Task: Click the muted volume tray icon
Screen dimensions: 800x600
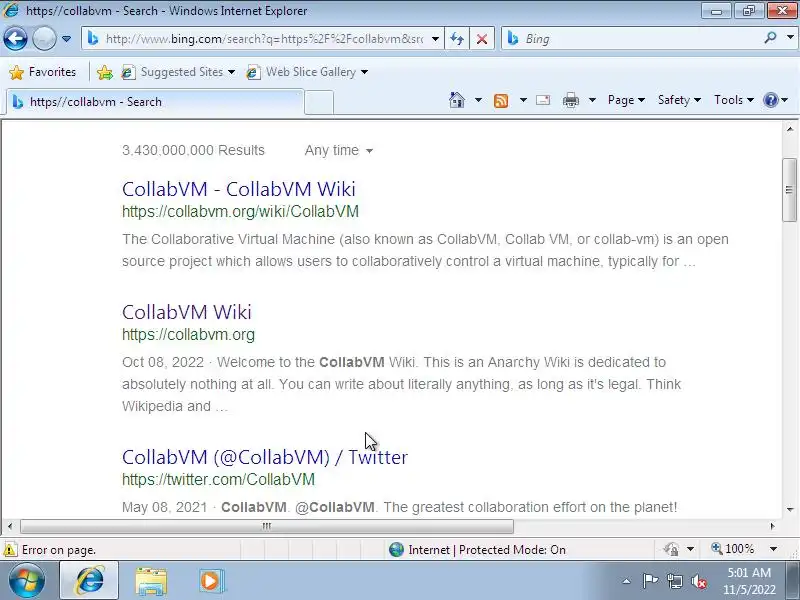Action: (x=698, y=581)
